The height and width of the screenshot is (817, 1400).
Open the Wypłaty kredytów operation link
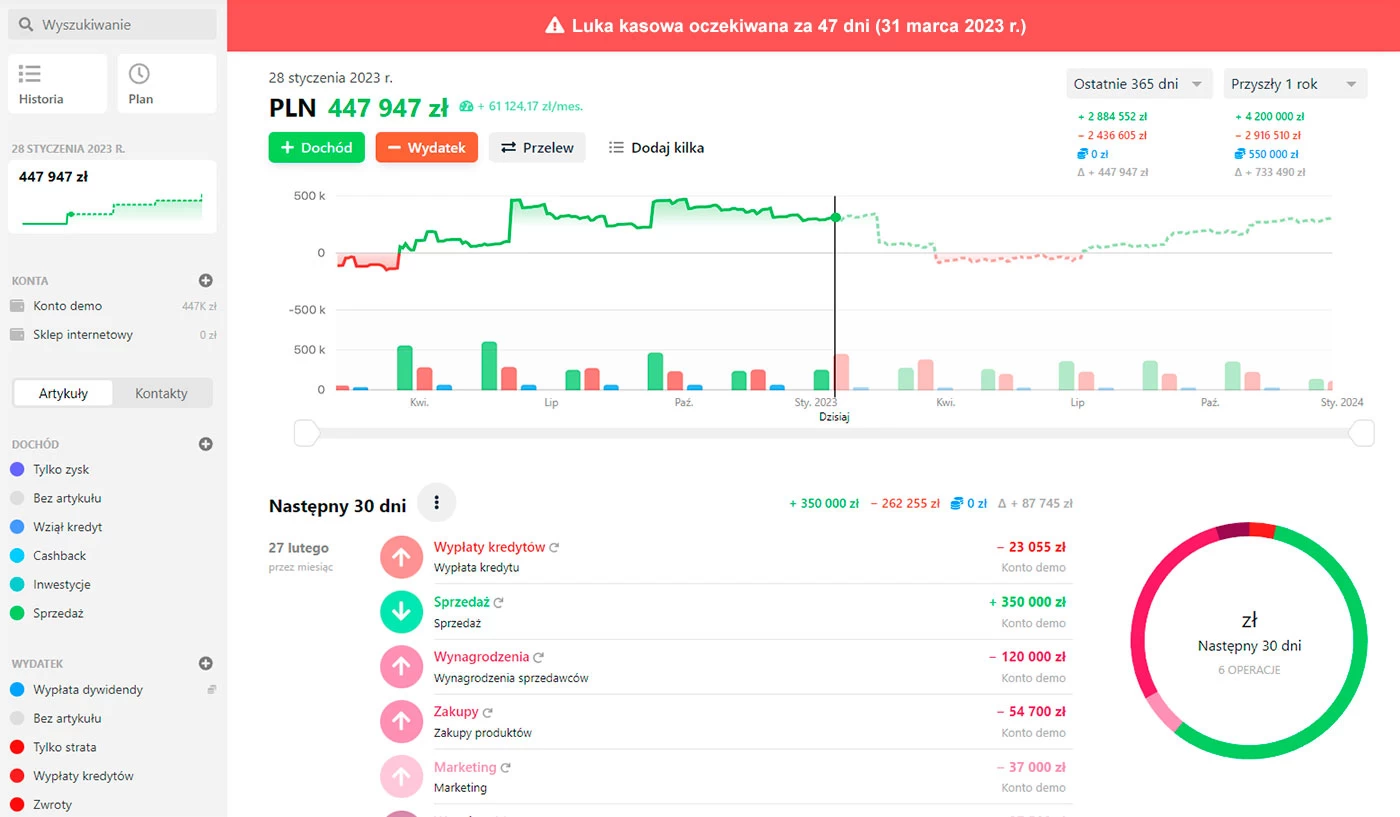coord(489,547)
